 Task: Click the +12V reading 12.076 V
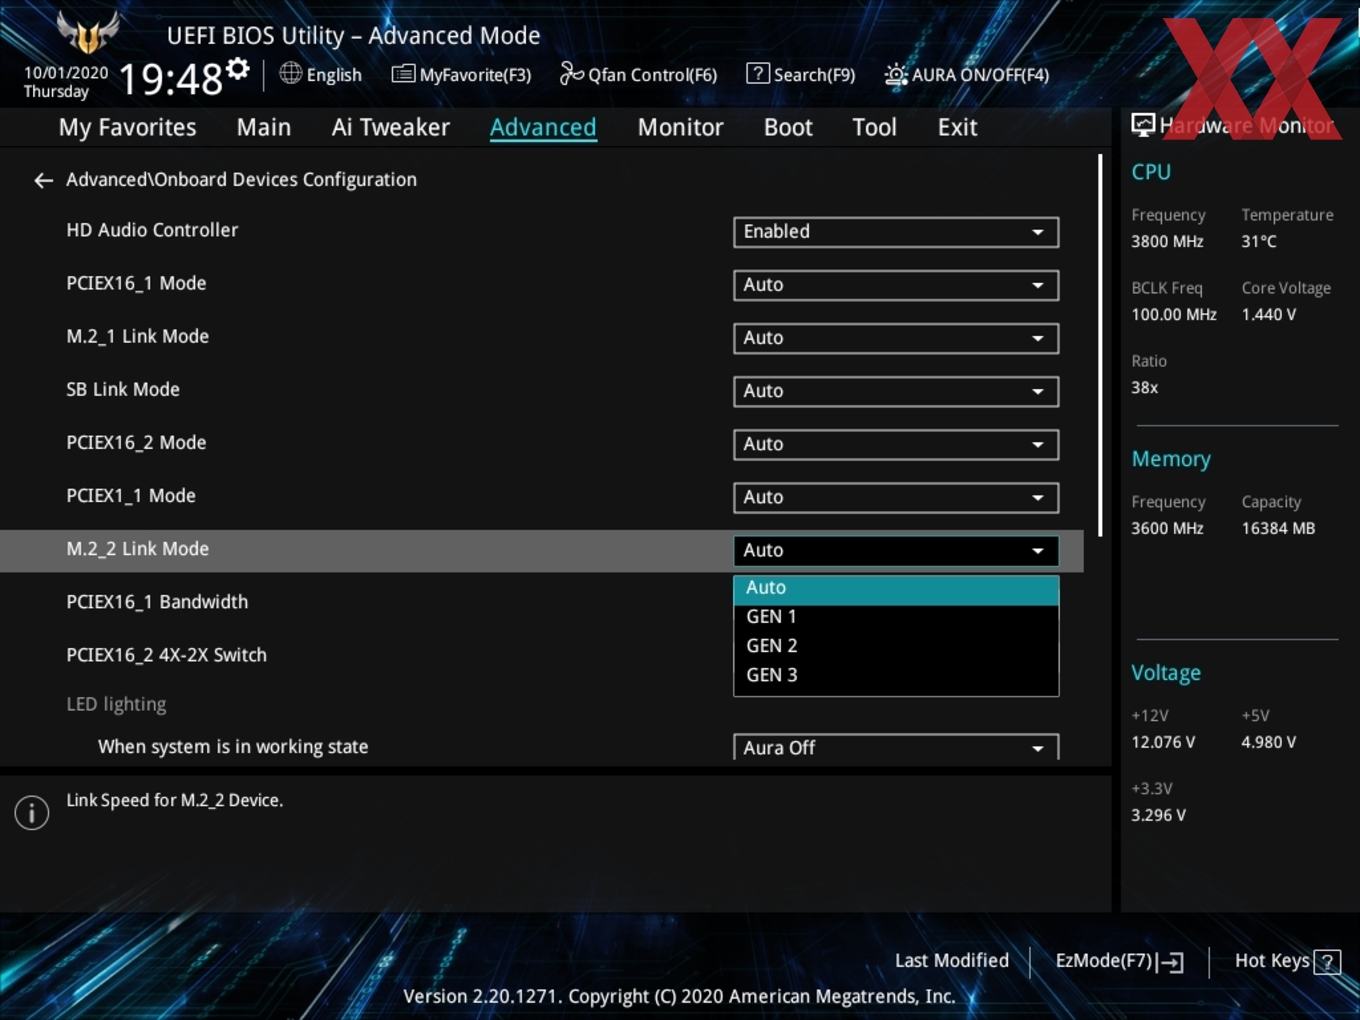click(1163, 743)
